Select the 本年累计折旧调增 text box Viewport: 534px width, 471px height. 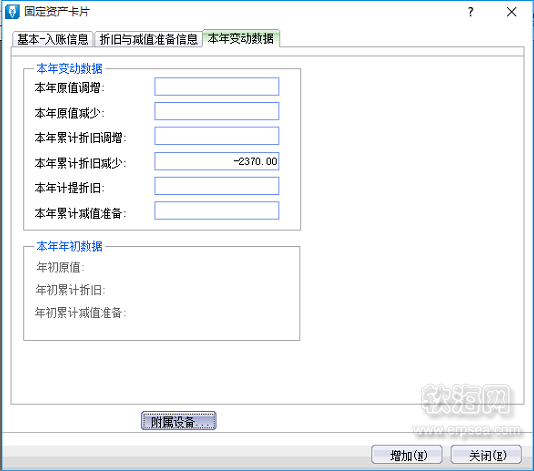(x=217, y=136)
